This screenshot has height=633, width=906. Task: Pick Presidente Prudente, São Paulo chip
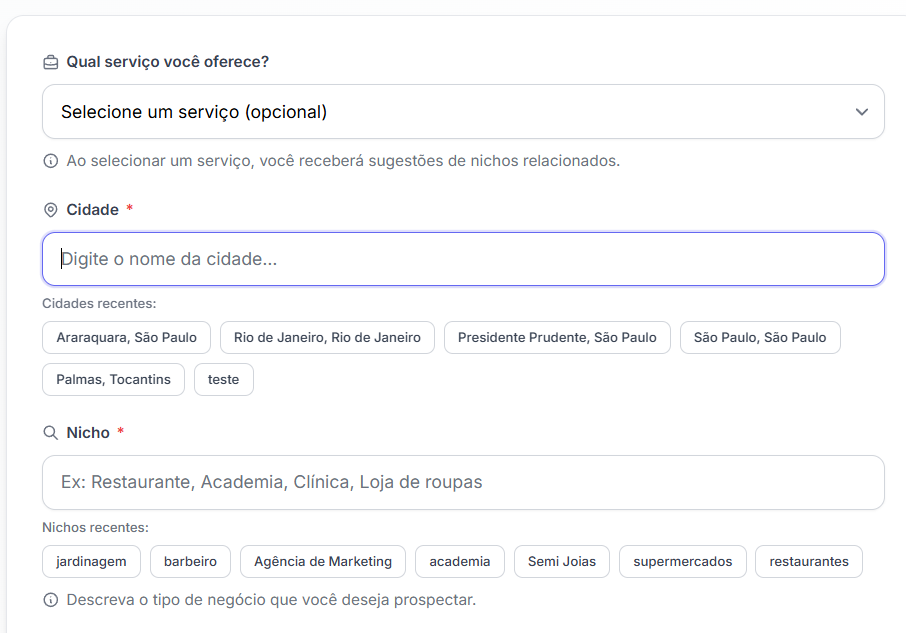click(x=557, y=338)
